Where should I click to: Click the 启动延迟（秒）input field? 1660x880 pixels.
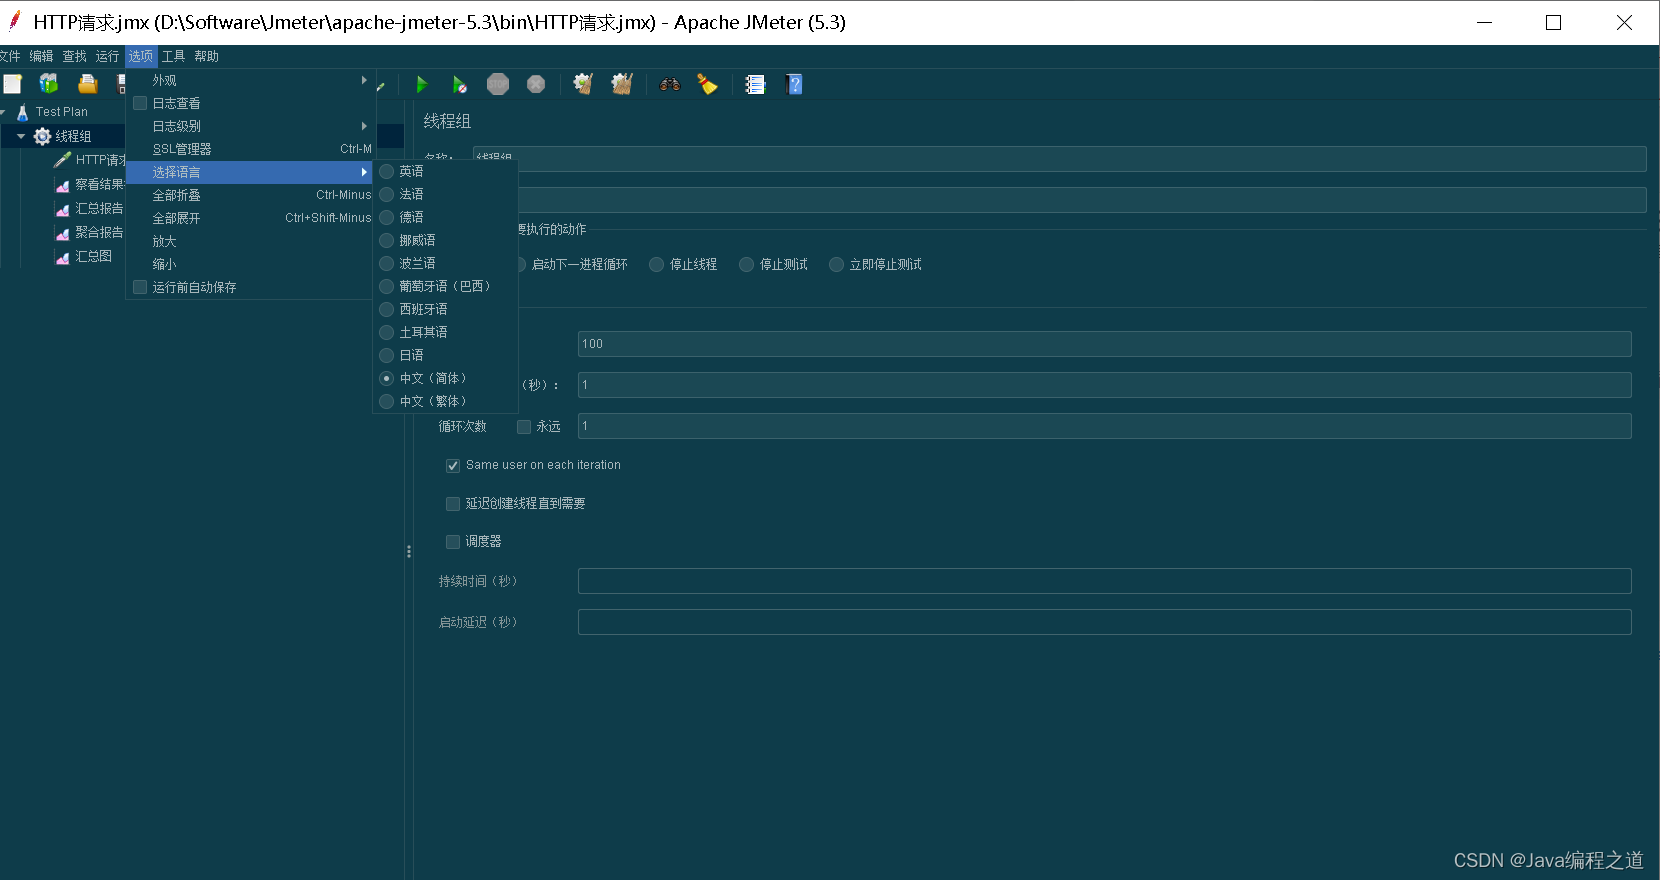[x=1104, y=622]
